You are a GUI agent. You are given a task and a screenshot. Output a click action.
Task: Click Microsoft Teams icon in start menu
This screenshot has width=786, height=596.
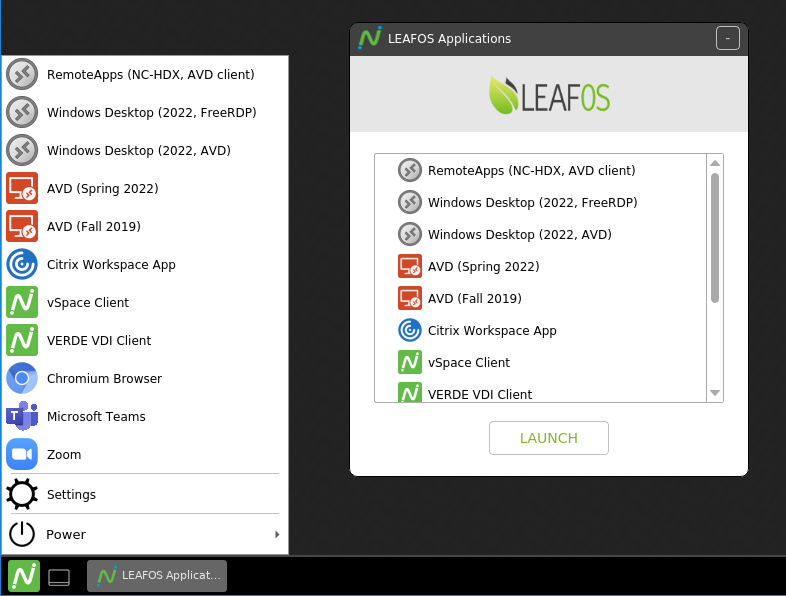[x=22, y=416]
